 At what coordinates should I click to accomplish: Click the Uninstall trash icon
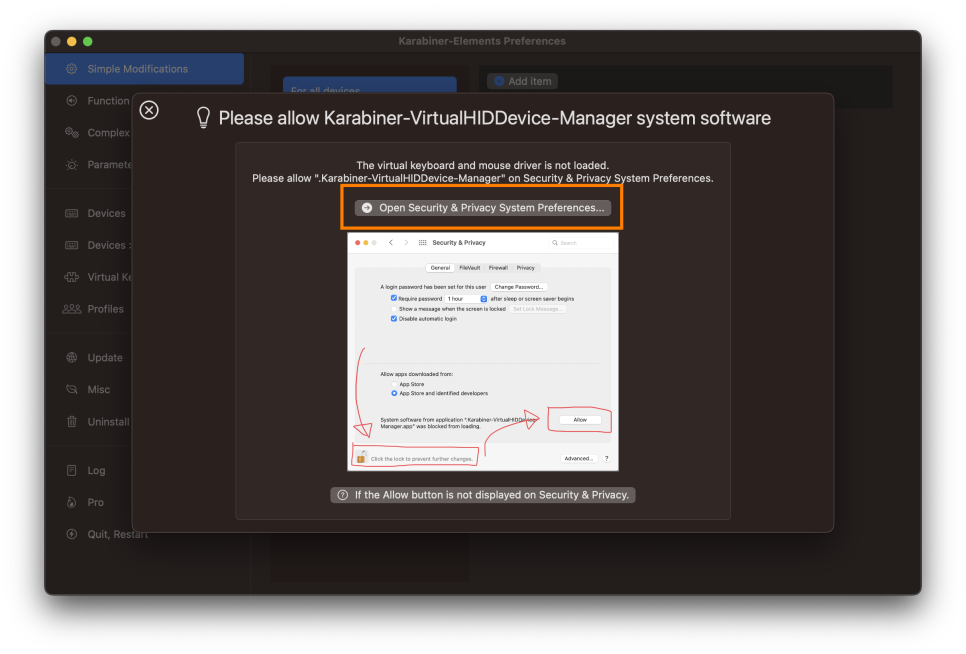pos(71,422)
